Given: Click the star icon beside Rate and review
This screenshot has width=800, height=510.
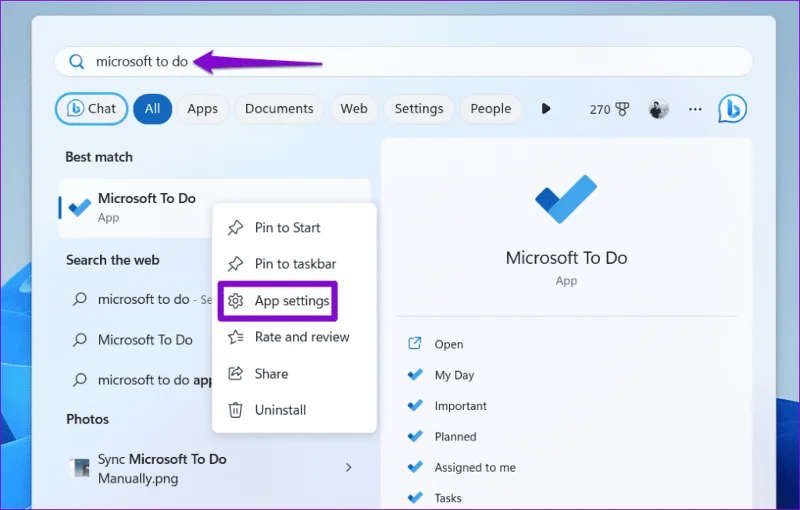Looking at the screenshot, I should [235, 337].
